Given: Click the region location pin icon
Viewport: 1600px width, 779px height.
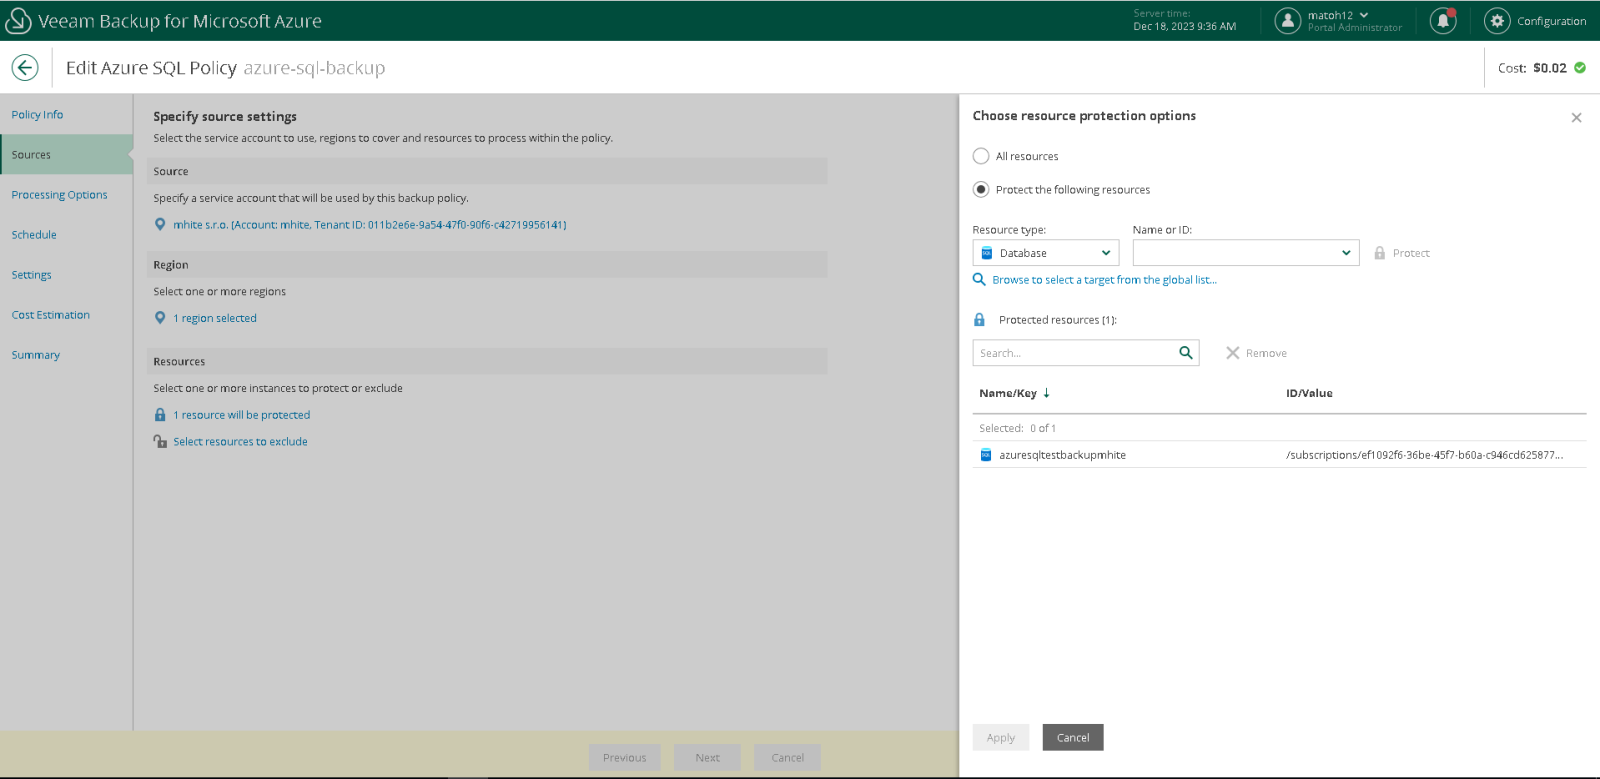Looking at the screenshot, I should (160, 318).
